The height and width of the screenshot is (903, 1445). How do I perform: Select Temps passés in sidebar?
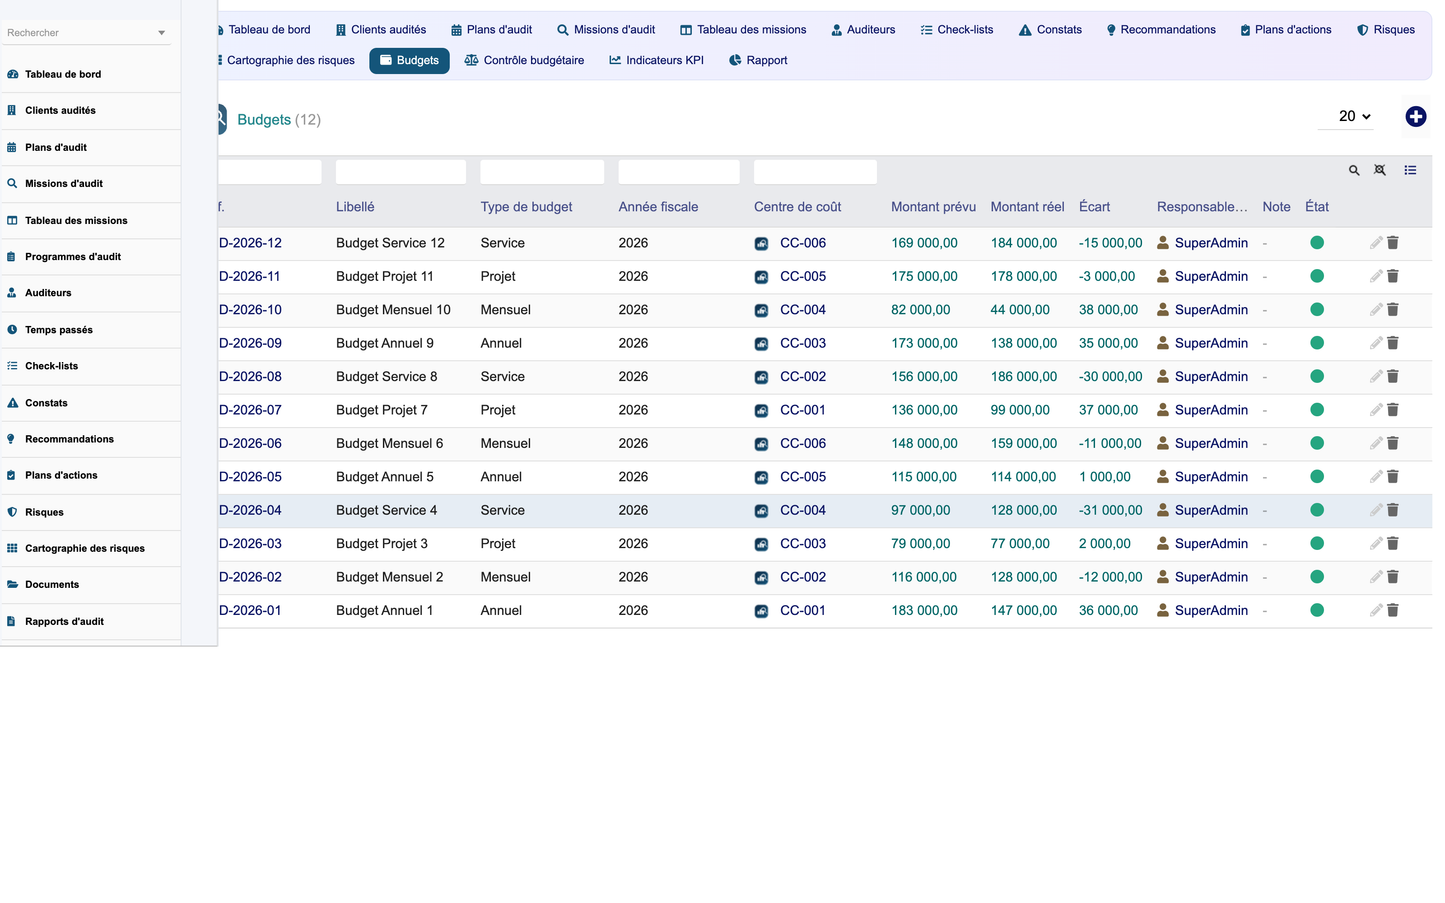[90, 330]
